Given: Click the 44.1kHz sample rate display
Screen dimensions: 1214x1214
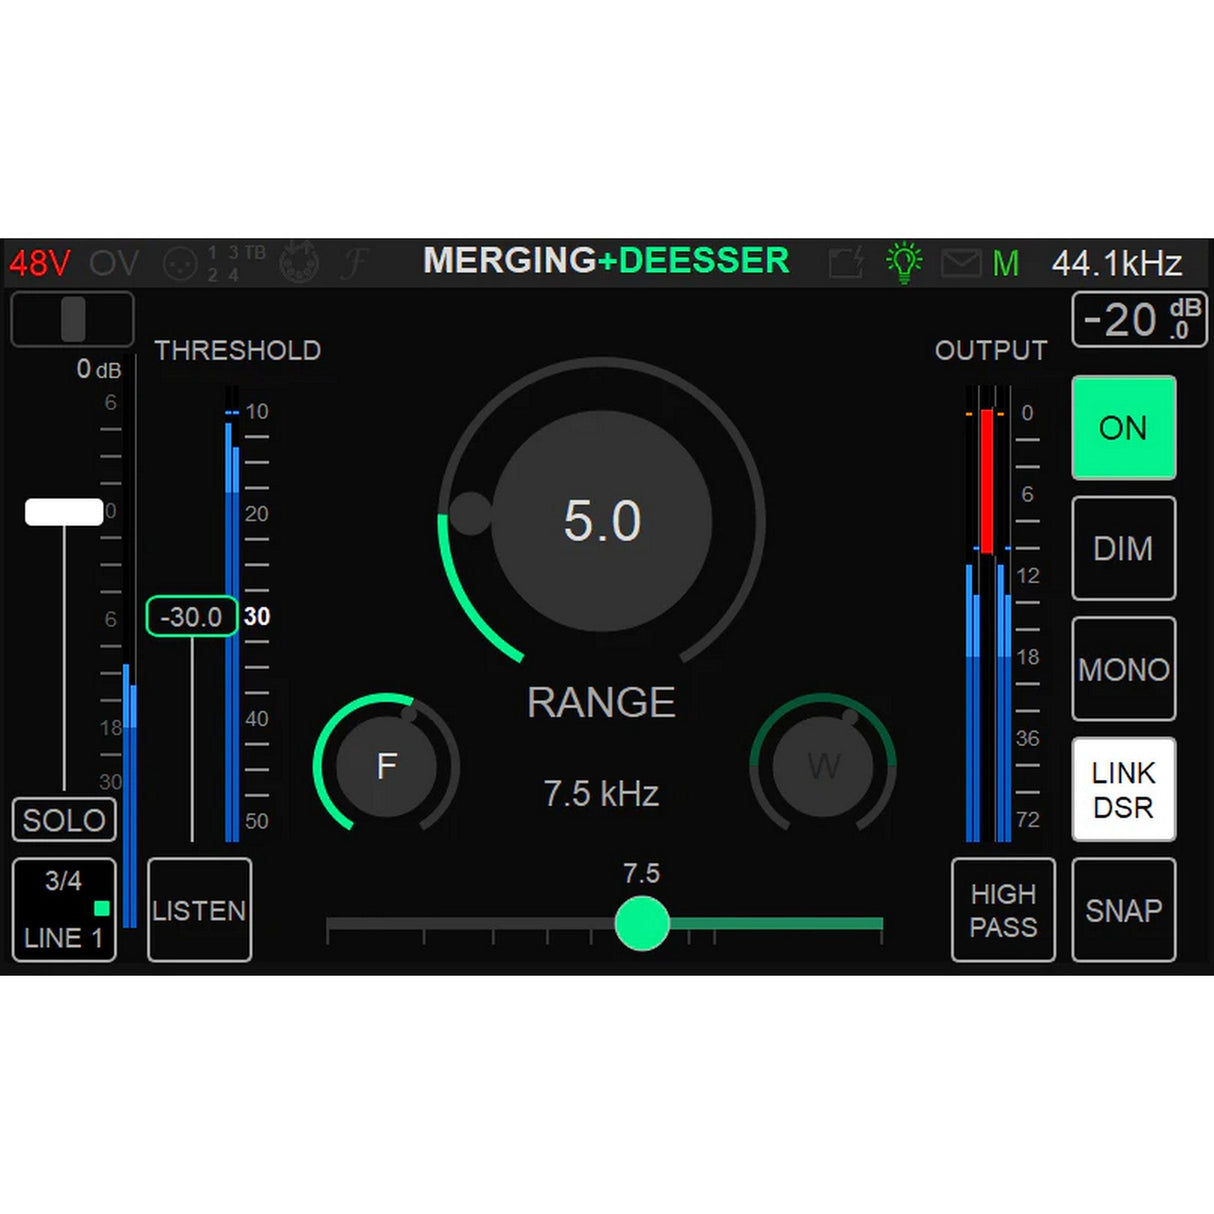Looking at the screenshot, I should click(1119, 263).
